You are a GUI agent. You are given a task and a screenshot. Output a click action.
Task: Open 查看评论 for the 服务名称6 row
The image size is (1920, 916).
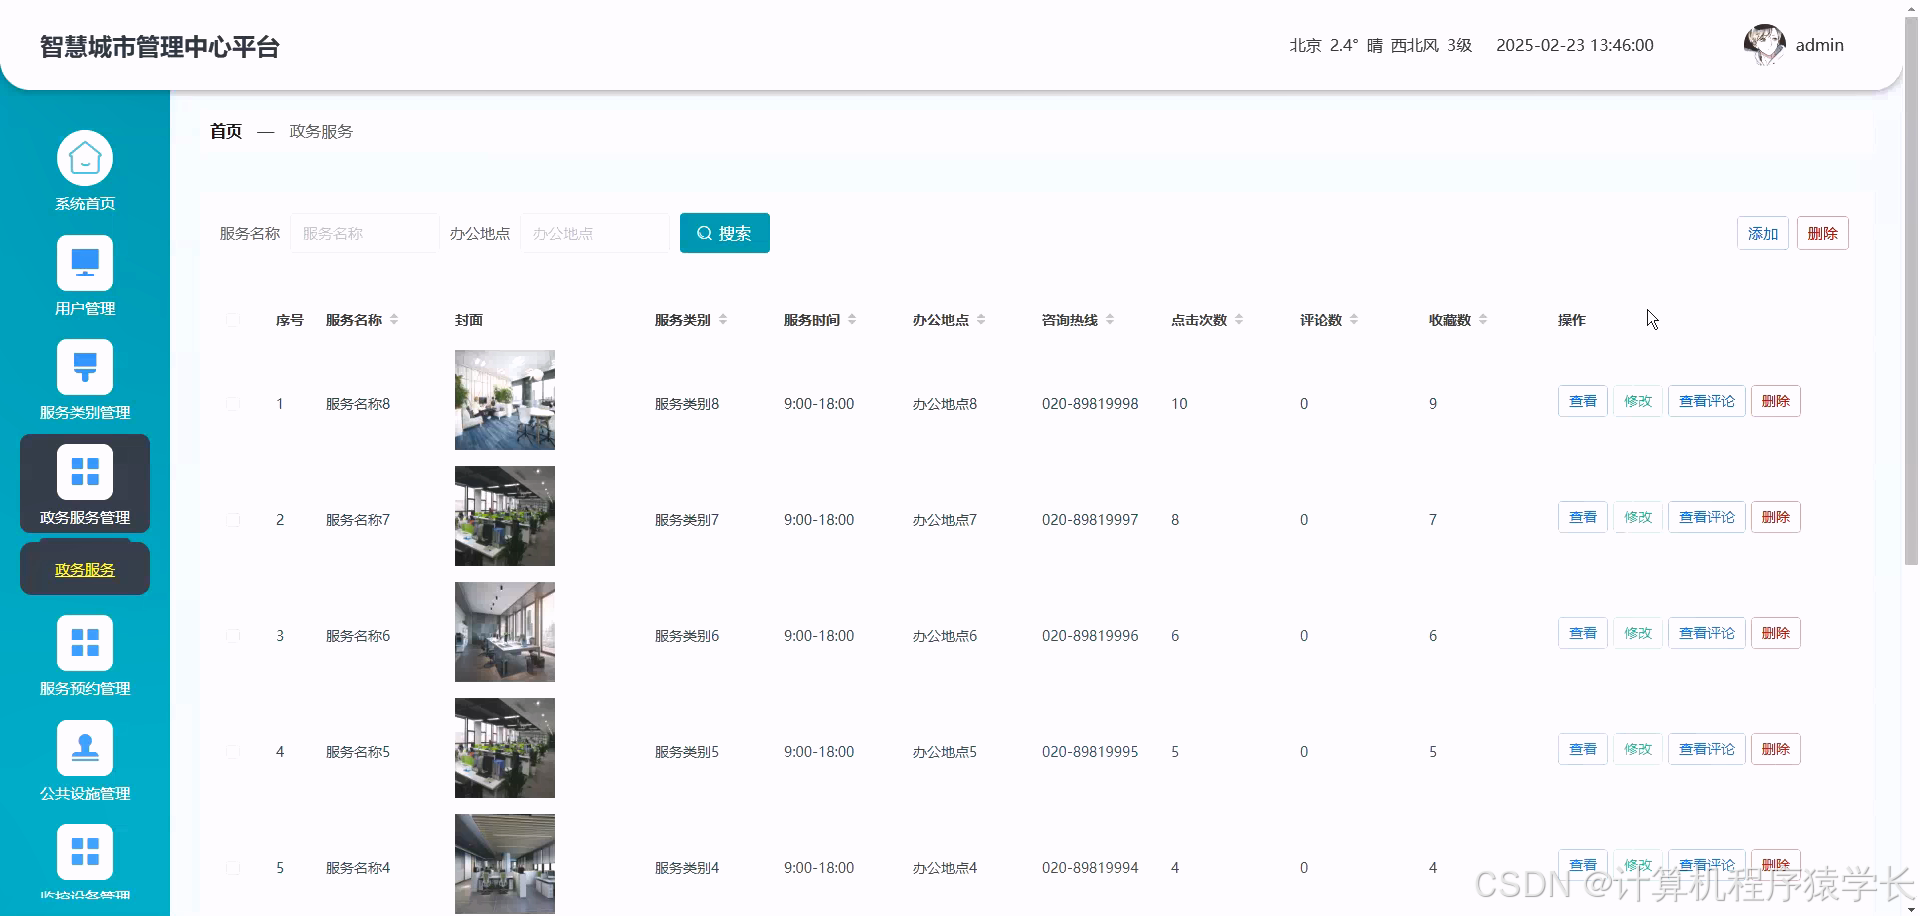point(1707,633)
